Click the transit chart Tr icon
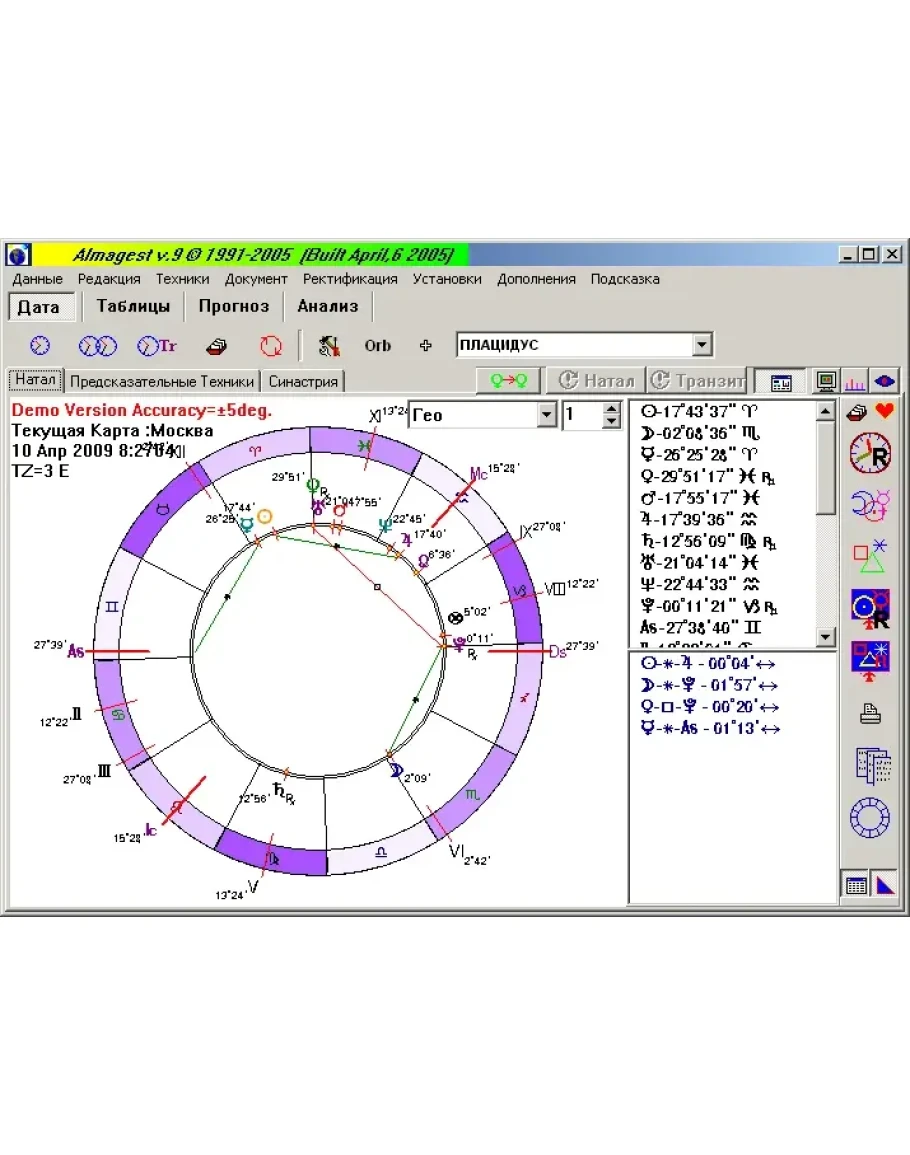This screenshot has height=1155, width=910. tap(157, 346)
